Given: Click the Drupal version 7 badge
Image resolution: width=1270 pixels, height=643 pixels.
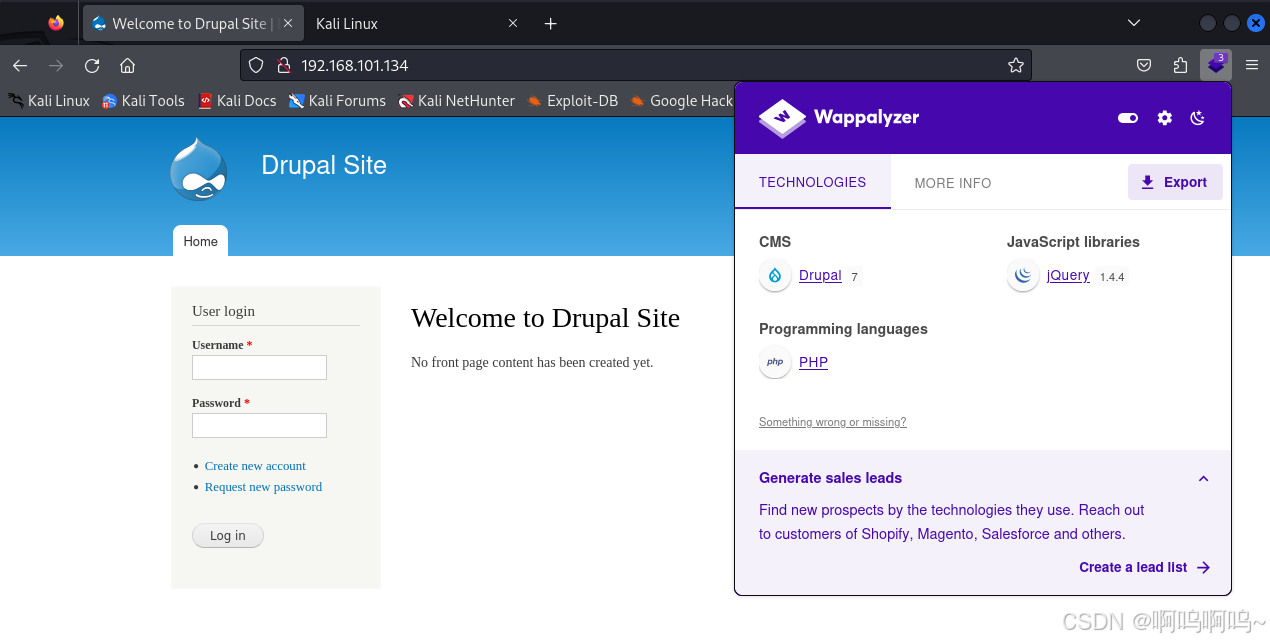Looking at the screenshot, I should (x=854, y=277).
